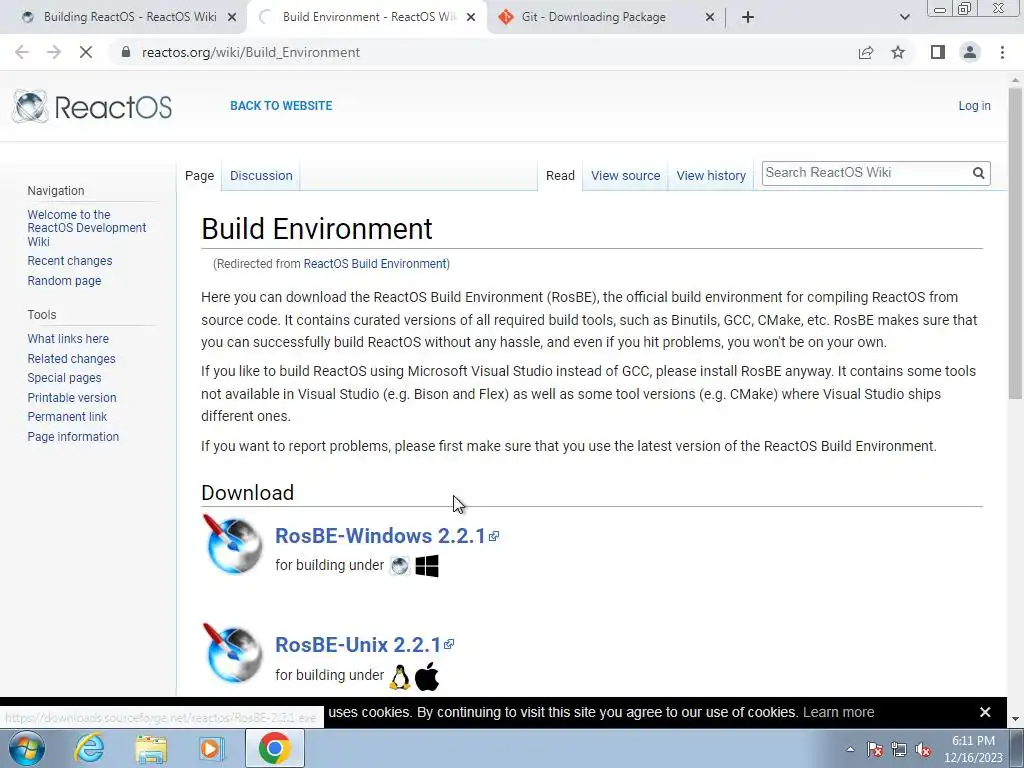1024x768 pixels.
Task: Click the ReactOS logo
Action: [x=92, y=106]
